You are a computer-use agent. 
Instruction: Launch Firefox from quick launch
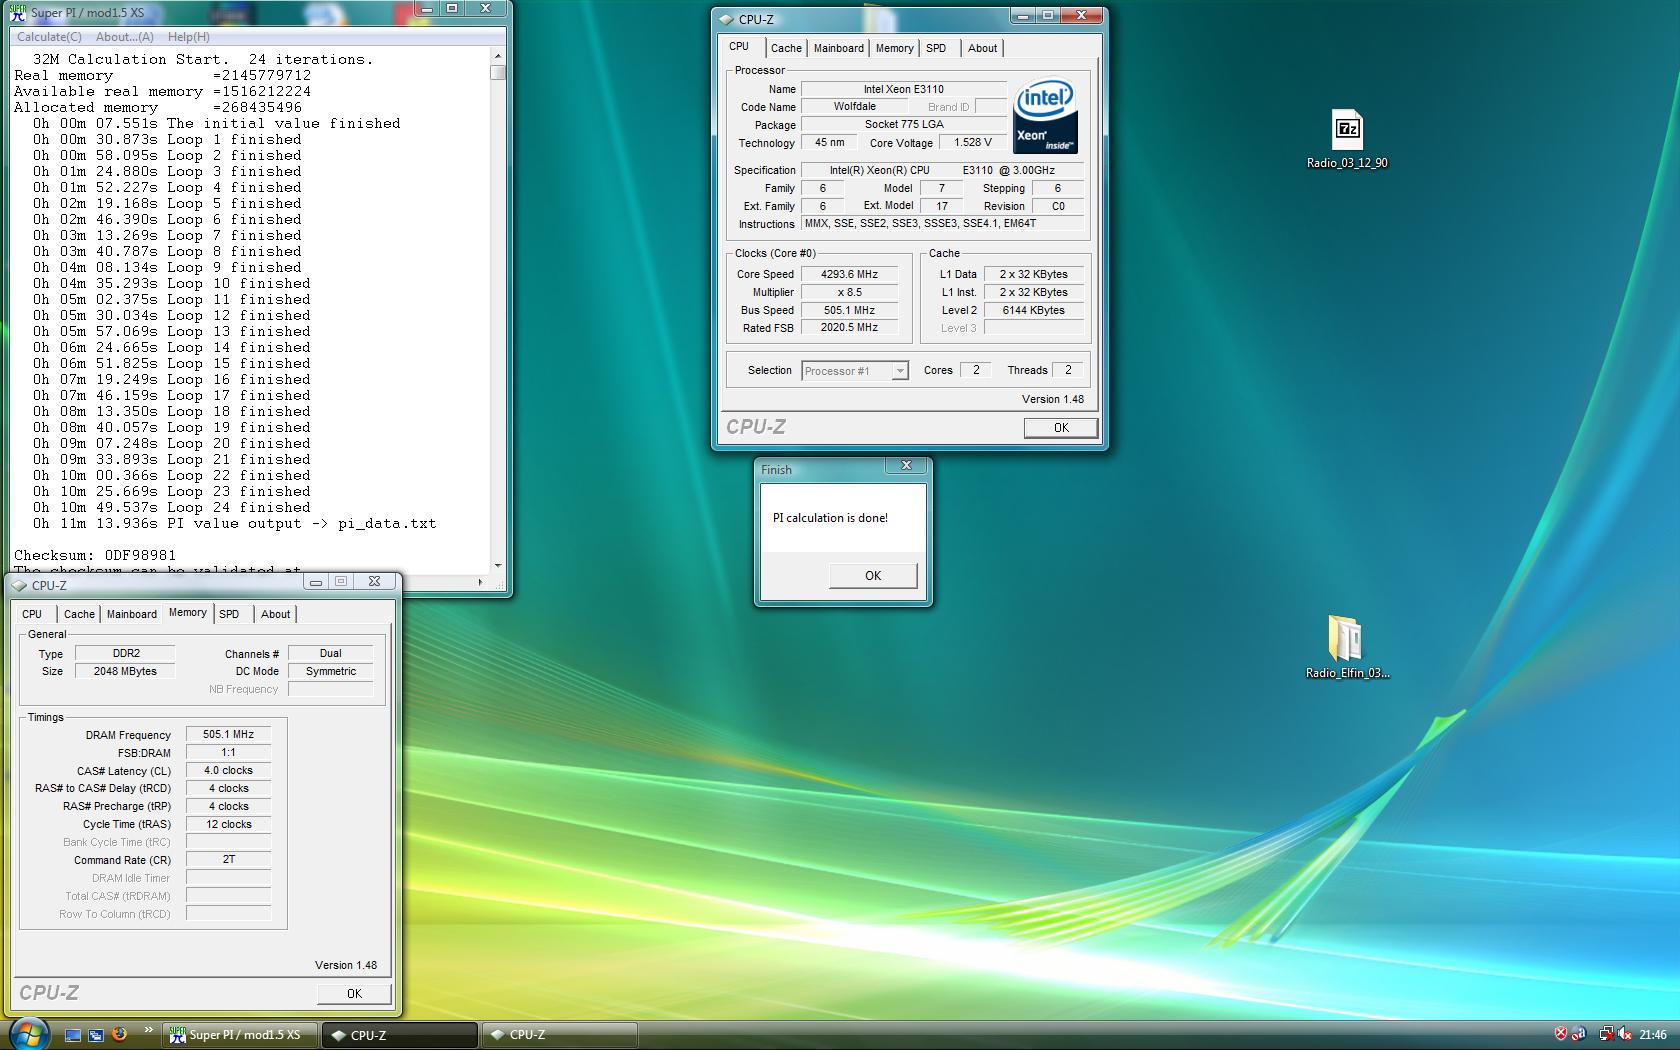coord(119,1034)
